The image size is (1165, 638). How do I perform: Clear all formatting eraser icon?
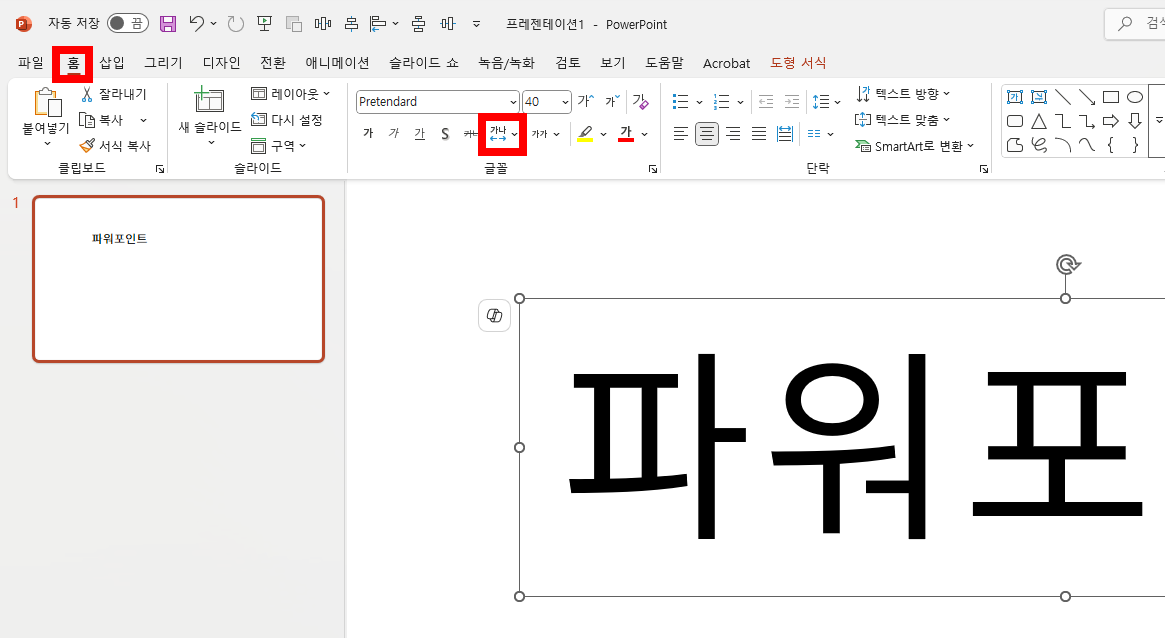tap(640, 101)
